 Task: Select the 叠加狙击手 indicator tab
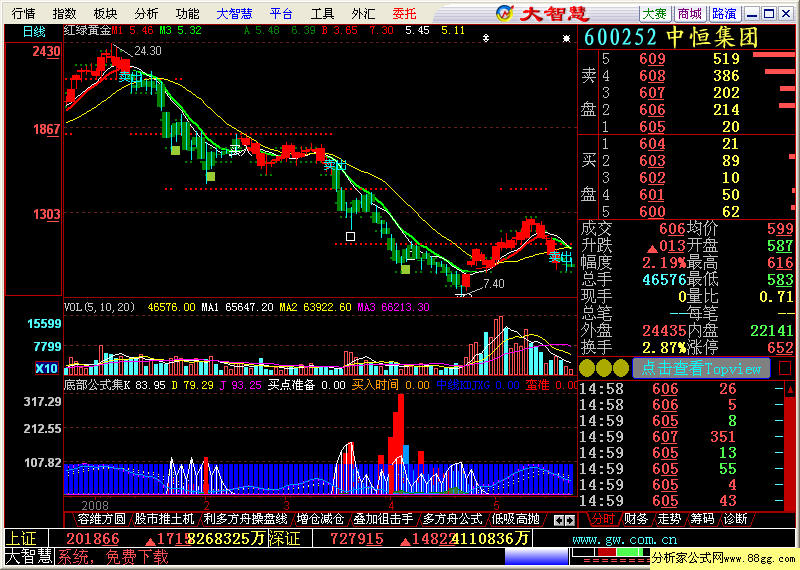tap(384, 519)
